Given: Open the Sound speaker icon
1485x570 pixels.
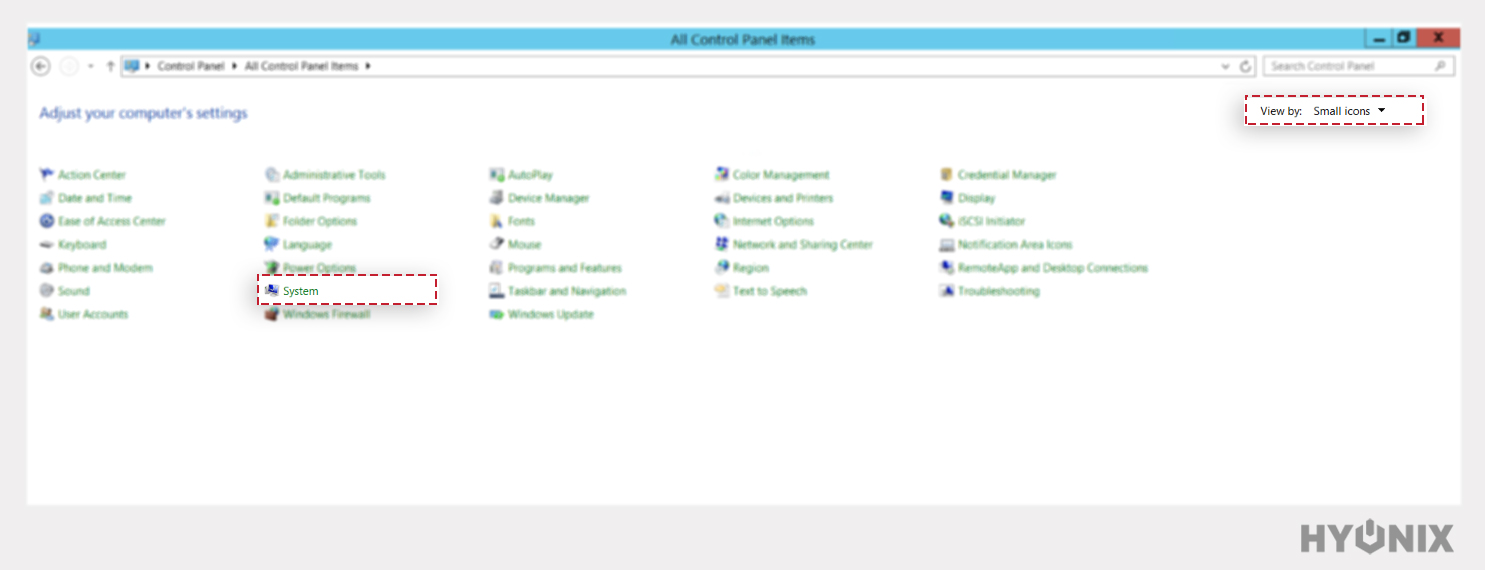Looking at the screenshot, I should tap(46, 291).
